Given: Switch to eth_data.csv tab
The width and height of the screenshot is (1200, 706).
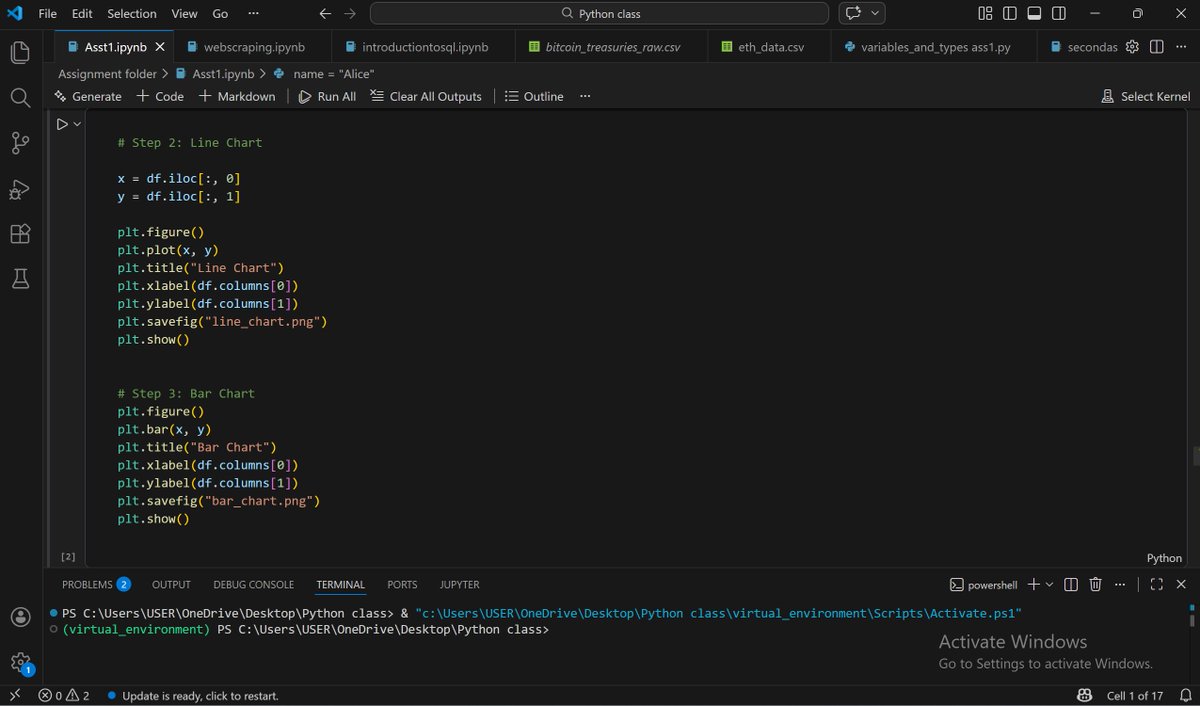Looking at the screenshot, I should (770, 47).
